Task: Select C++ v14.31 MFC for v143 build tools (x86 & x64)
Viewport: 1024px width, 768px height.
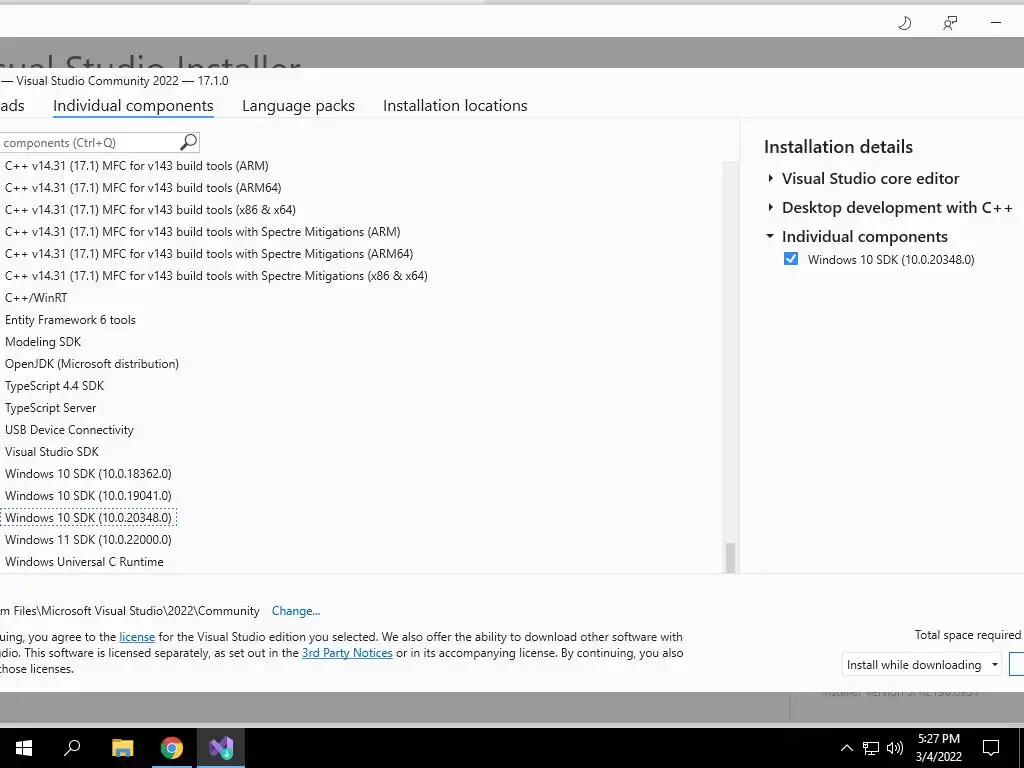Action: pyautogui.click(x=150, y=210)
